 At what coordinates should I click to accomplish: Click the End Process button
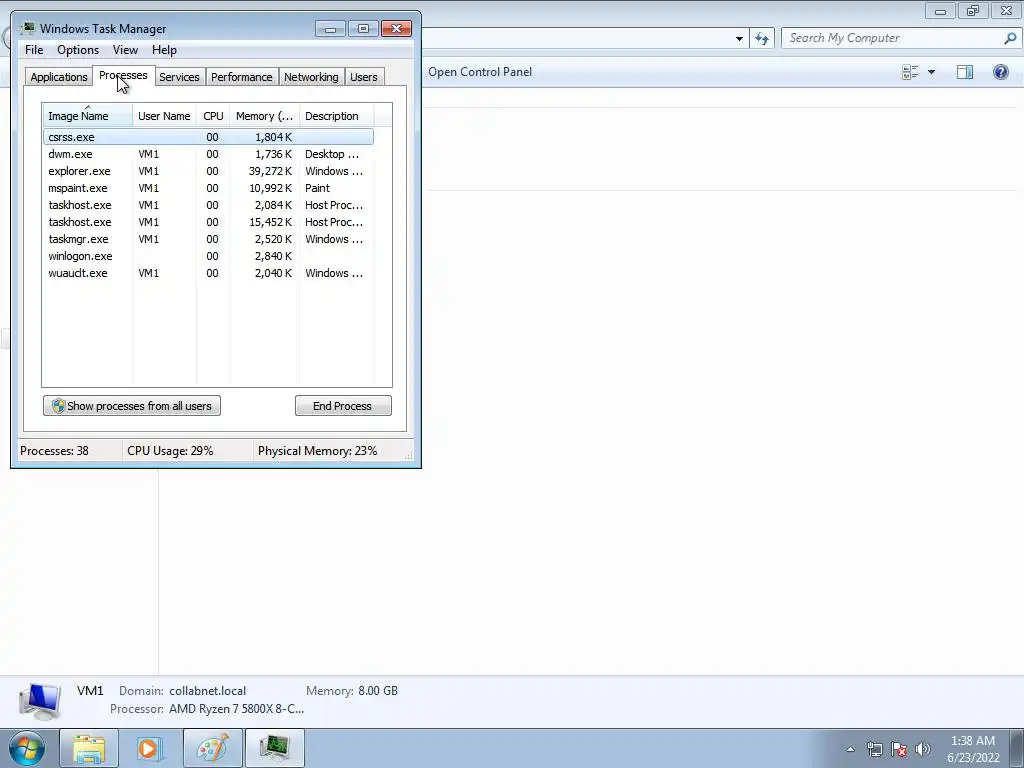point(343,406)
